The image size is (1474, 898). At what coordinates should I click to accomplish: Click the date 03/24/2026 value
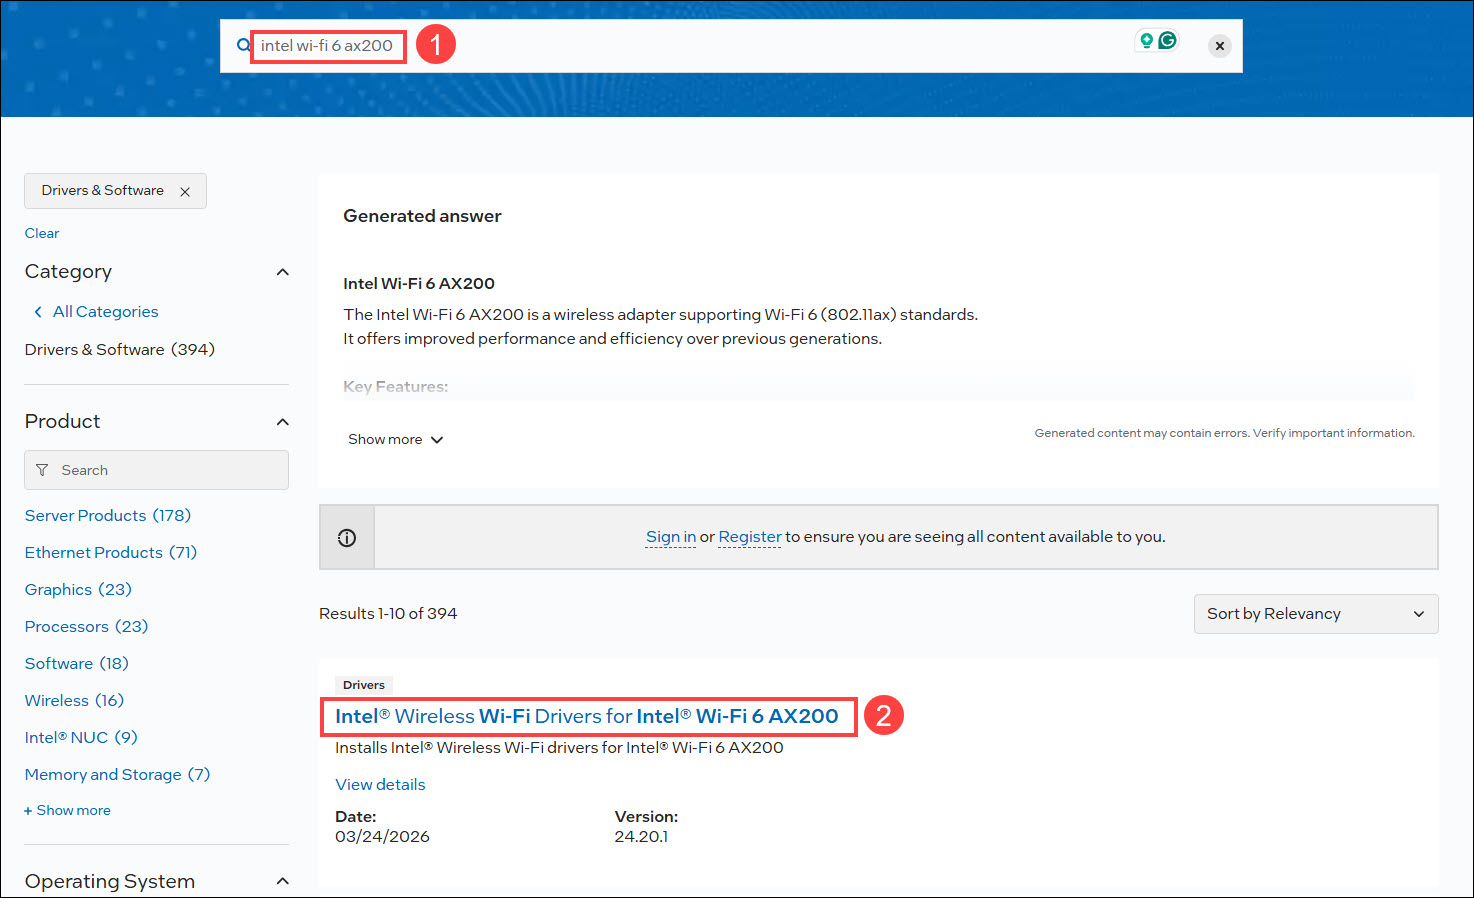tap(382, 837)
